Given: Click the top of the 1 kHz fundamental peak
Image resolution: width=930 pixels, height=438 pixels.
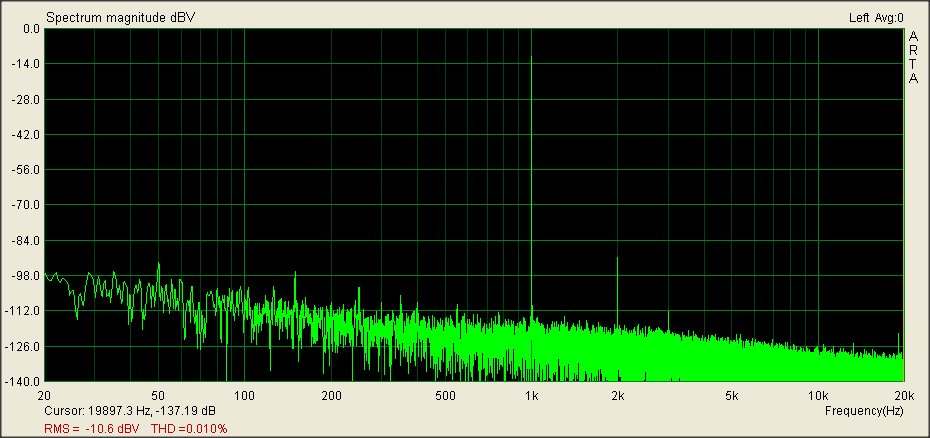Looking at the screenshot, I should tap(531, 56).
